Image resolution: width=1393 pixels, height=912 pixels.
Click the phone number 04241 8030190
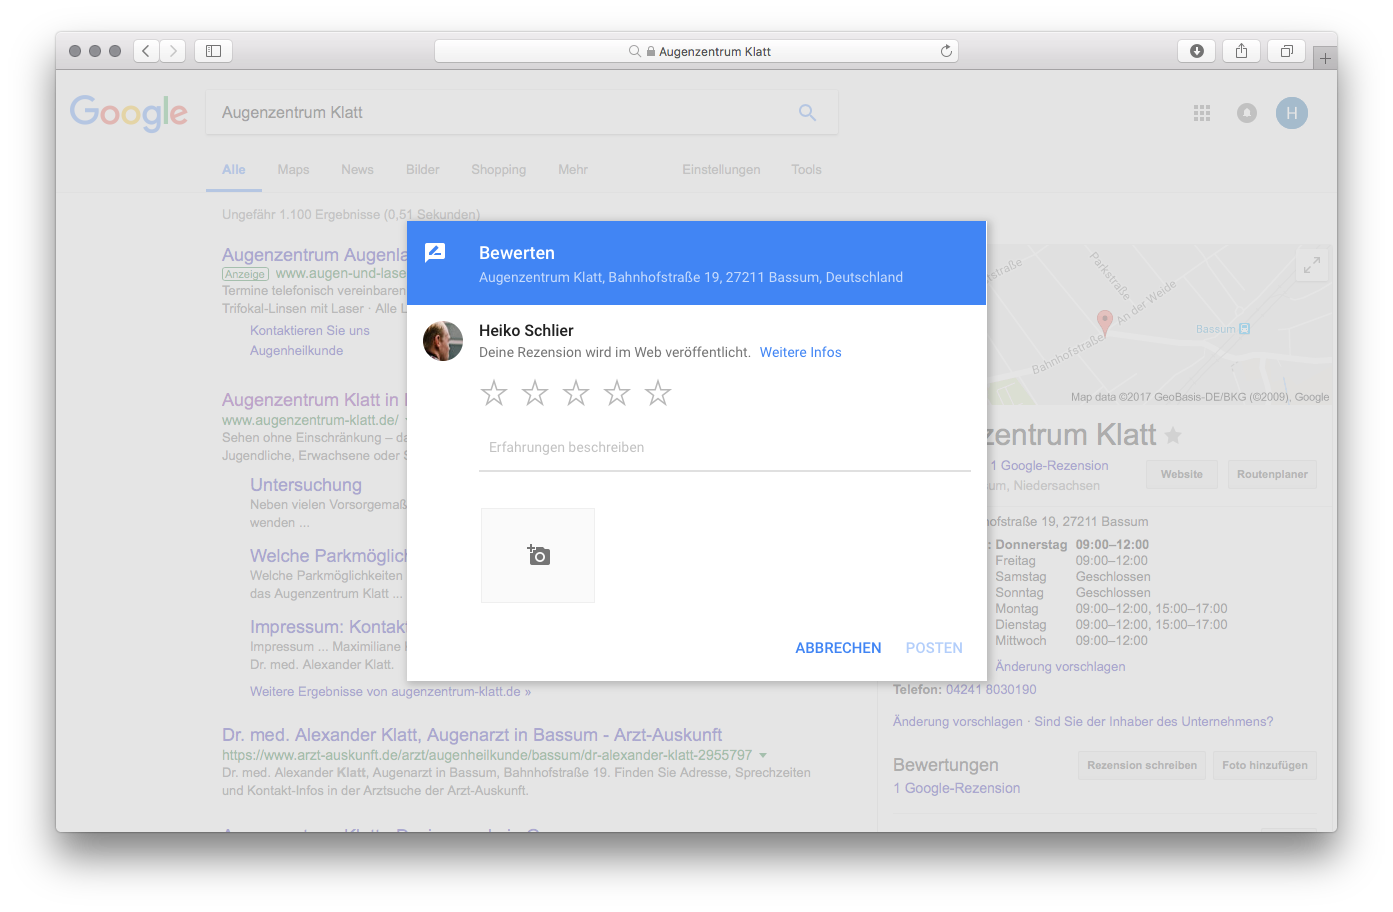click(x=991, y=689)
